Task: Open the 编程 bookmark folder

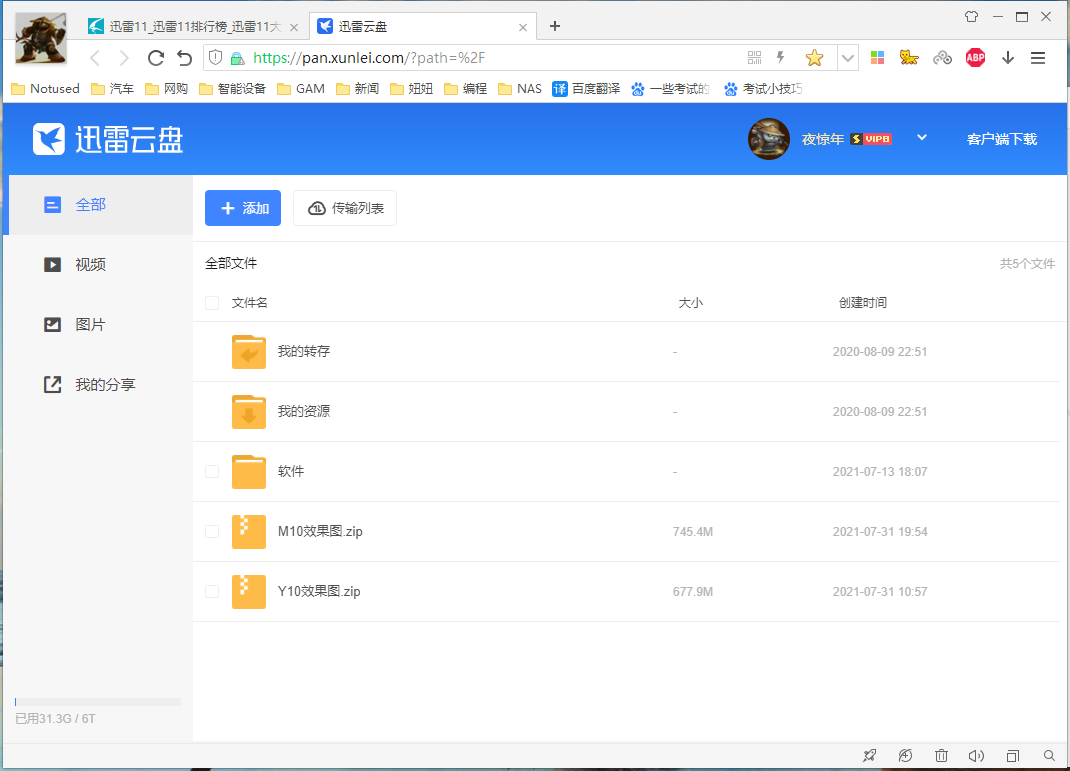Action: pos(465,89)
